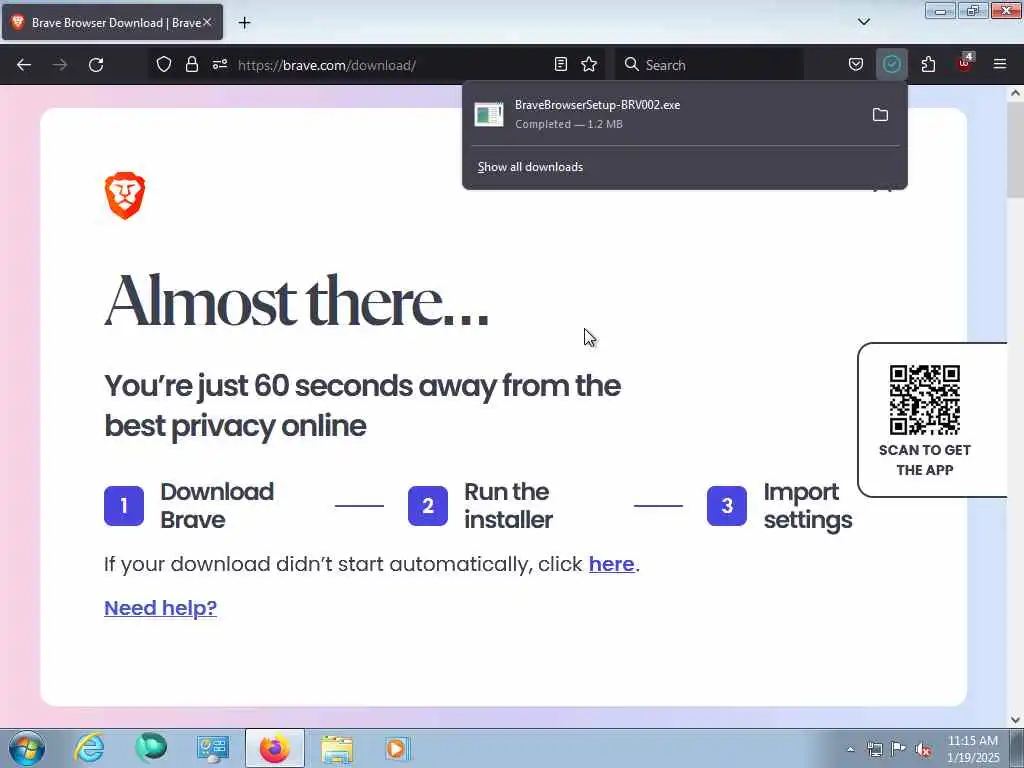Click the 'here' download link

click(611, 564)
